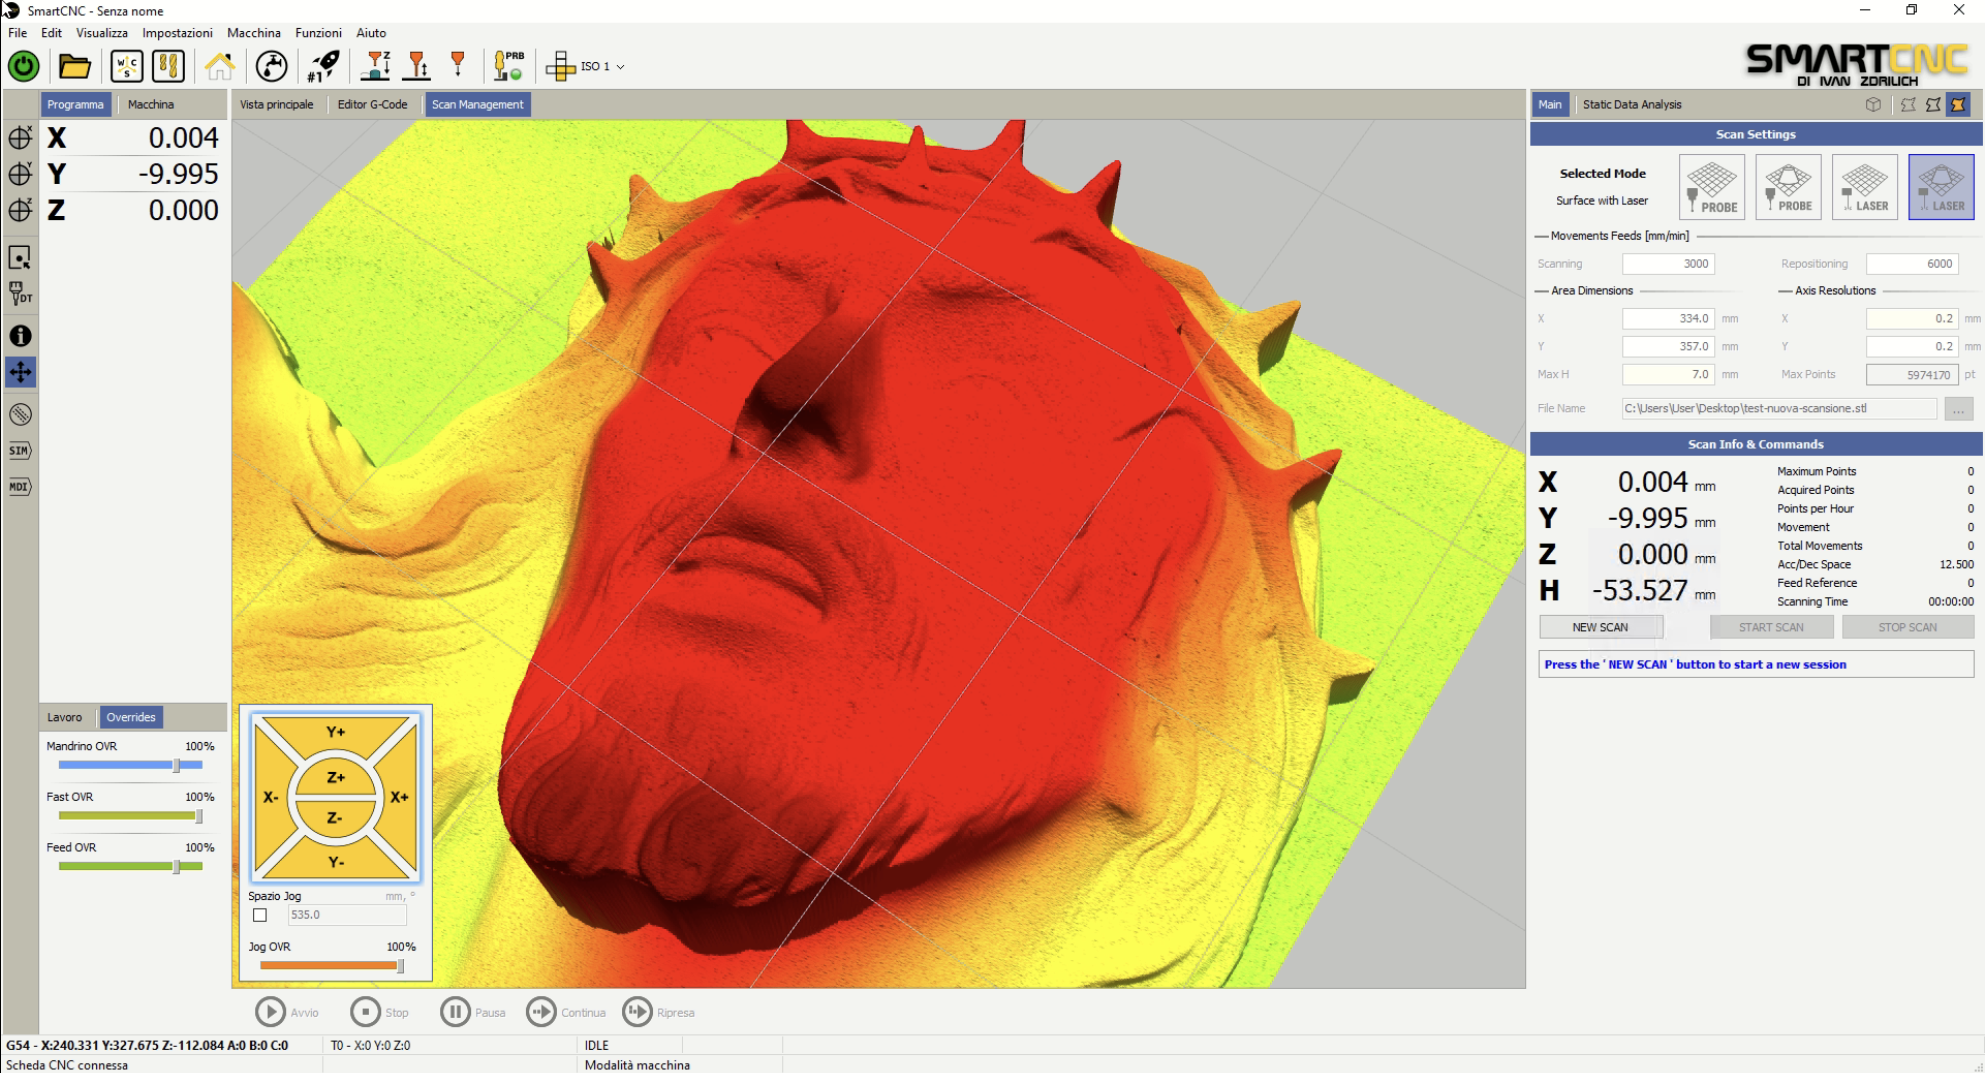Click the single tool probe-down icon
The height and width of the screenshot is (1073, 1985).
click(458, 66)
